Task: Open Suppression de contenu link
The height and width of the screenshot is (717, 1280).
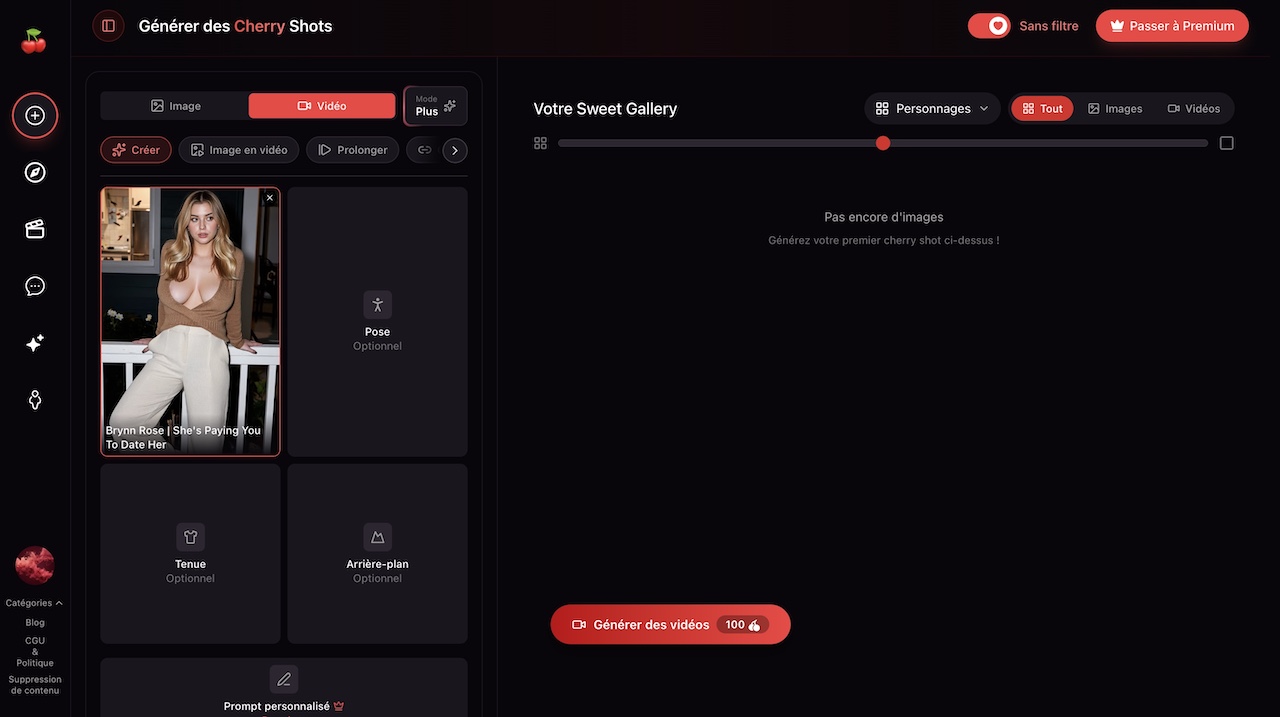Action: click(35, 685)
